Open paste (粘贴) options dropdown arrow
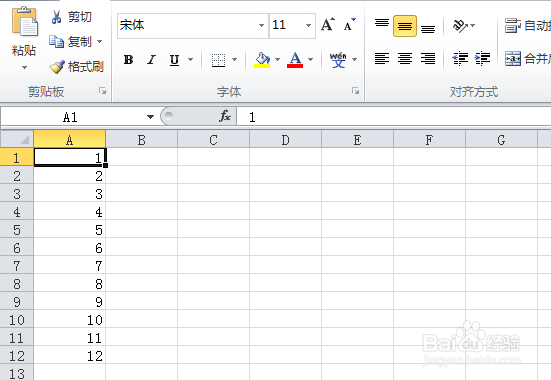This screenshot has height=380, width=551. [24, 67]
